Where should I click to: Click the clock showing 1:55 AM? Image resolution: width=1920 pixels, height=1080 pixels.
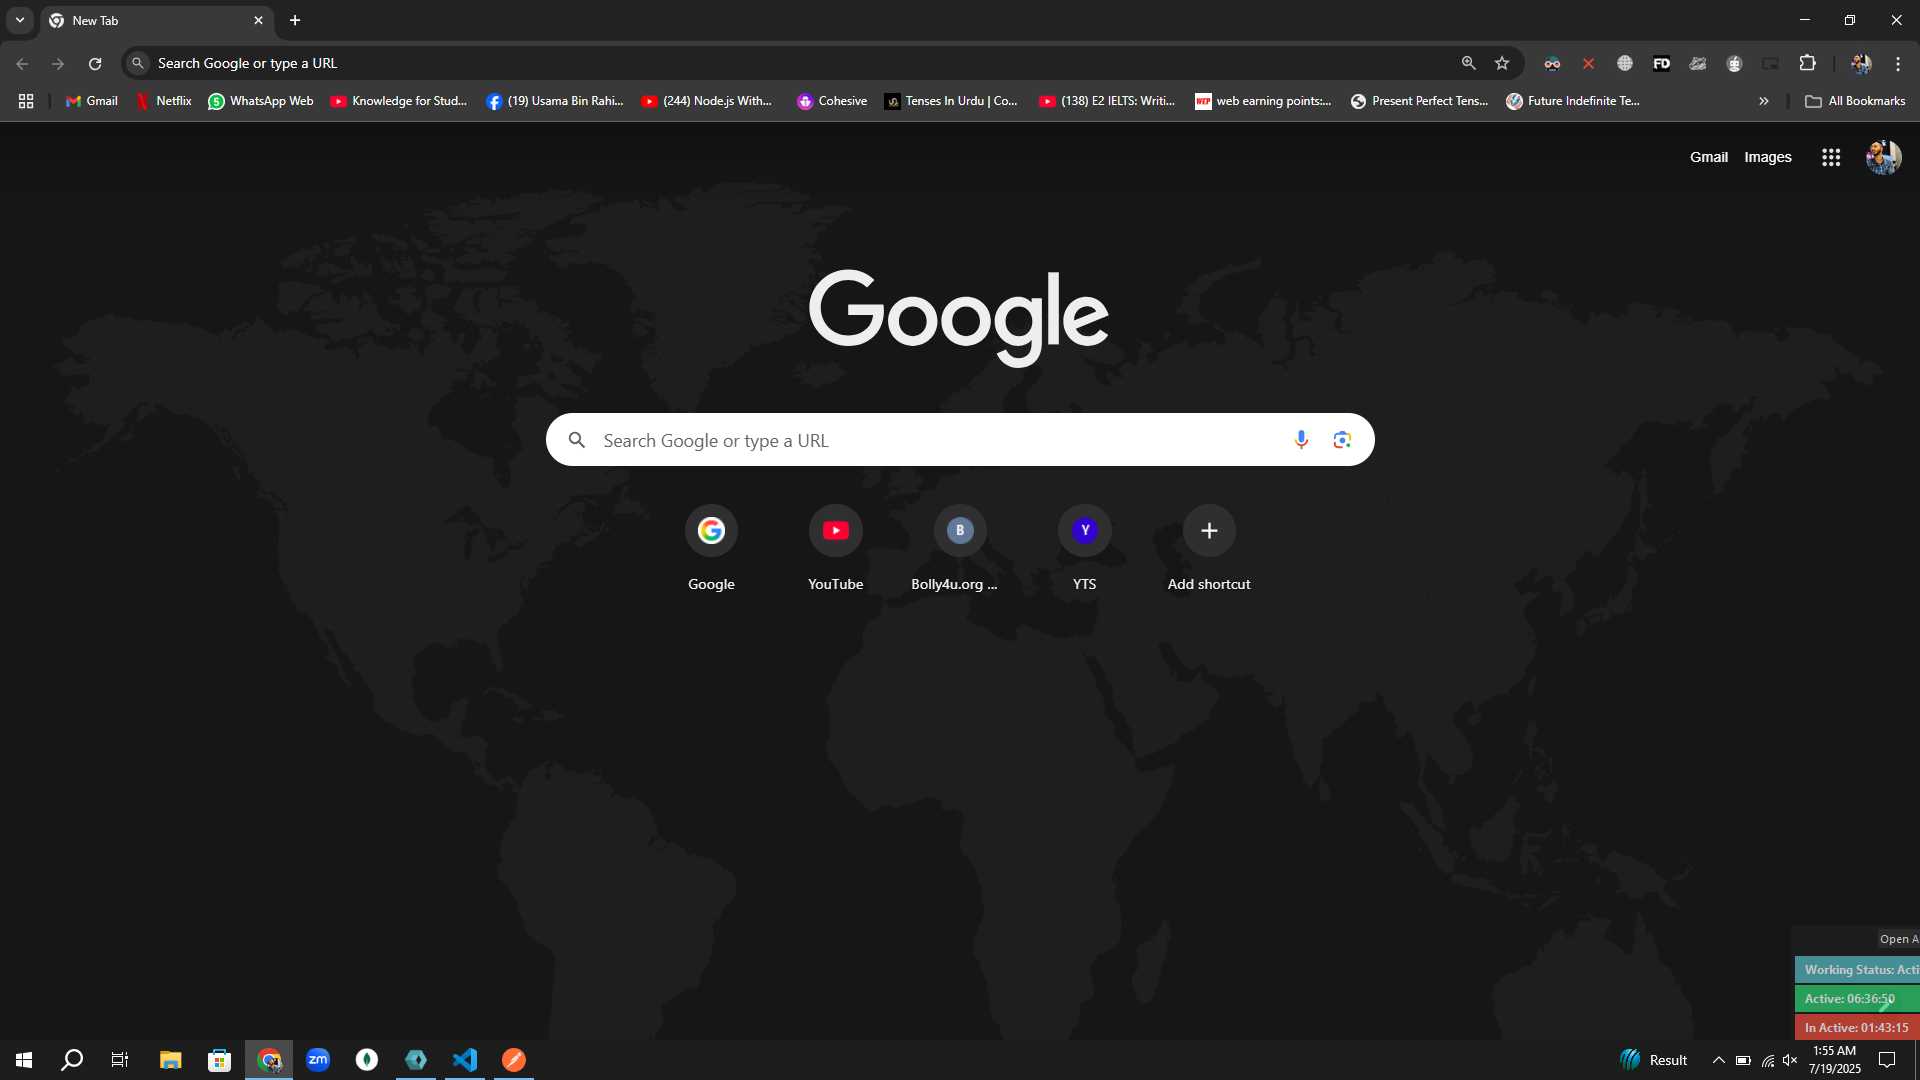[1835, 1060]
